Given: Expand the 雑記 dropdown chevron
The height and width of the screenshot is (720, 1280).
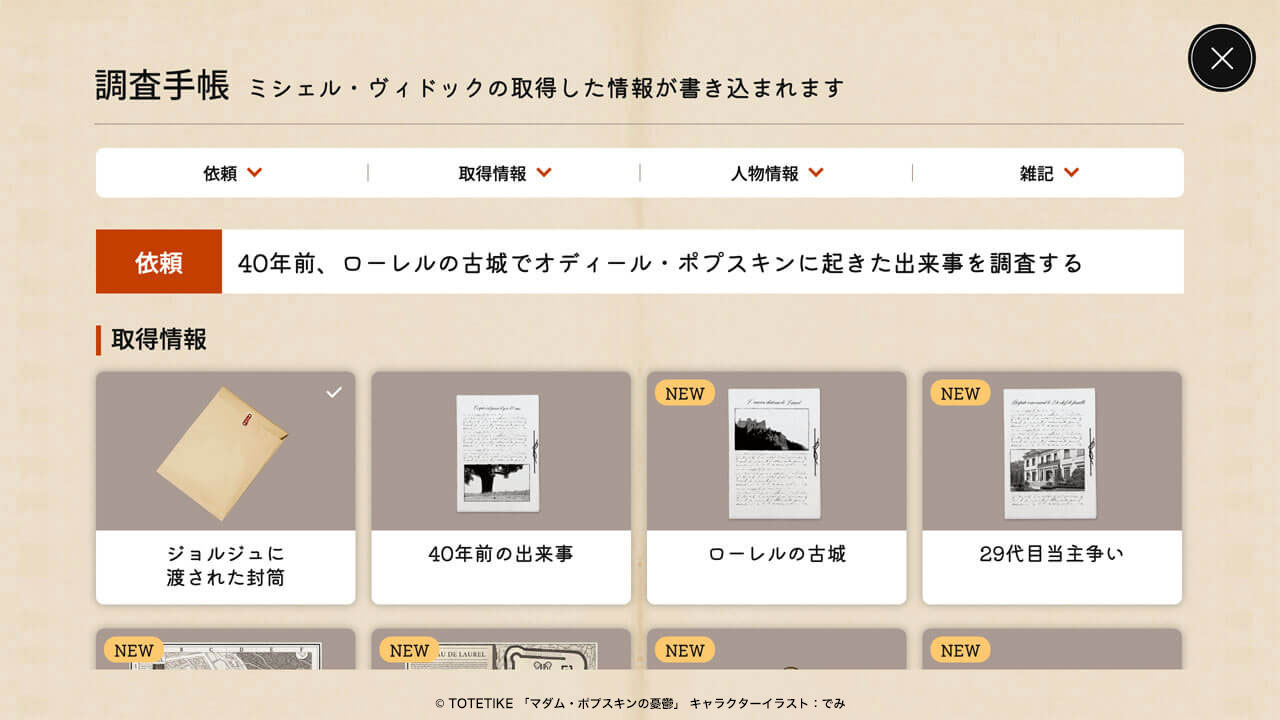Looking at the screenshot, I should (1071, 173).
